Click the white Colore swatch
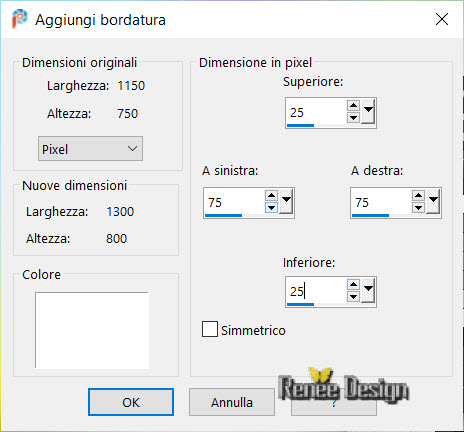Screen dimensions: 464x432 [x=92, y=330]
